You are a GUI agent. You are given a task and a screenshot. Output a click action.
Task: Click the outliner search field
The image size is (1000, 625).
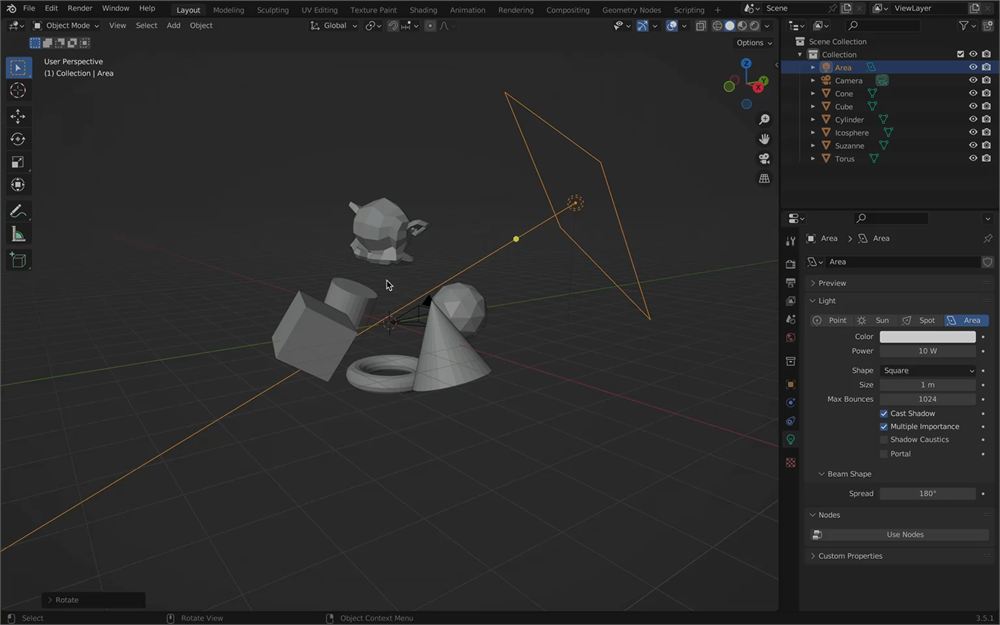[x=883, y=26]
